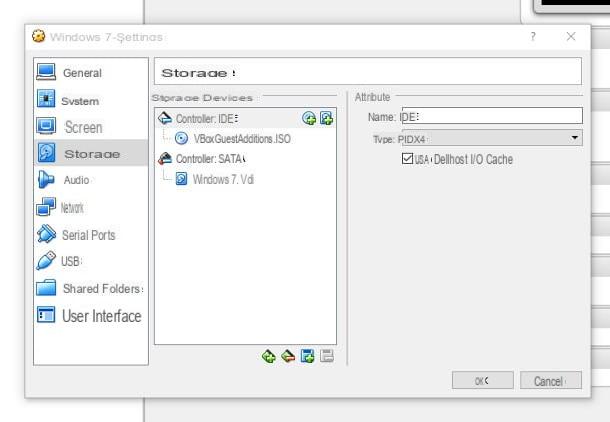This screenshot has width=610, height=422.
Task: Click the System chip icon
Action: click(46, 98)
